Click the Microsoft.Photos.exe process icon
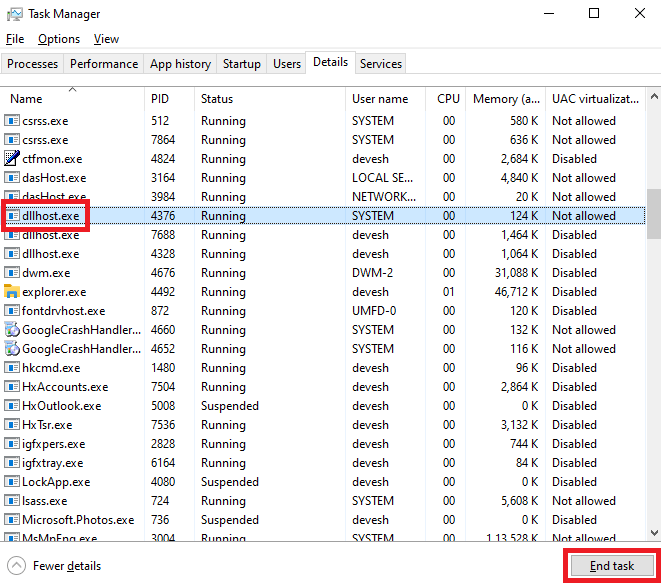Screen dimensions: 661x588 12,519
